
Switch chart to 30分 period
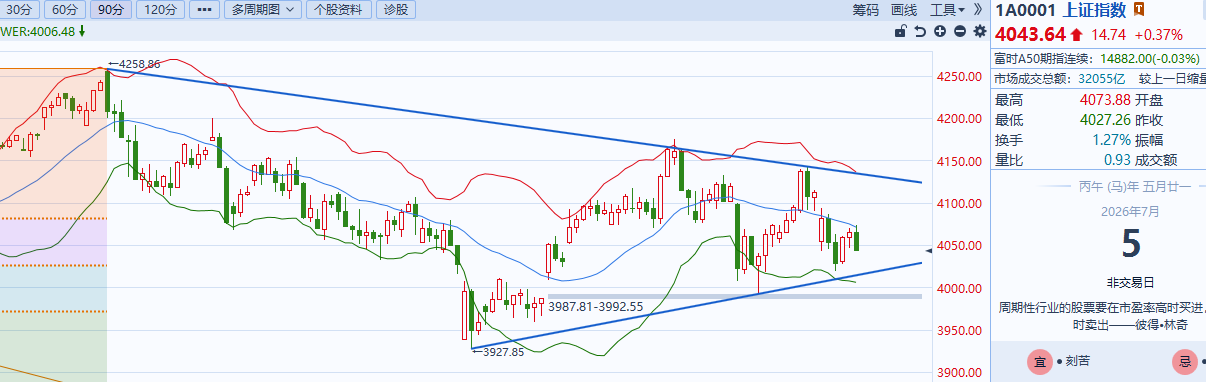[20, 9]
